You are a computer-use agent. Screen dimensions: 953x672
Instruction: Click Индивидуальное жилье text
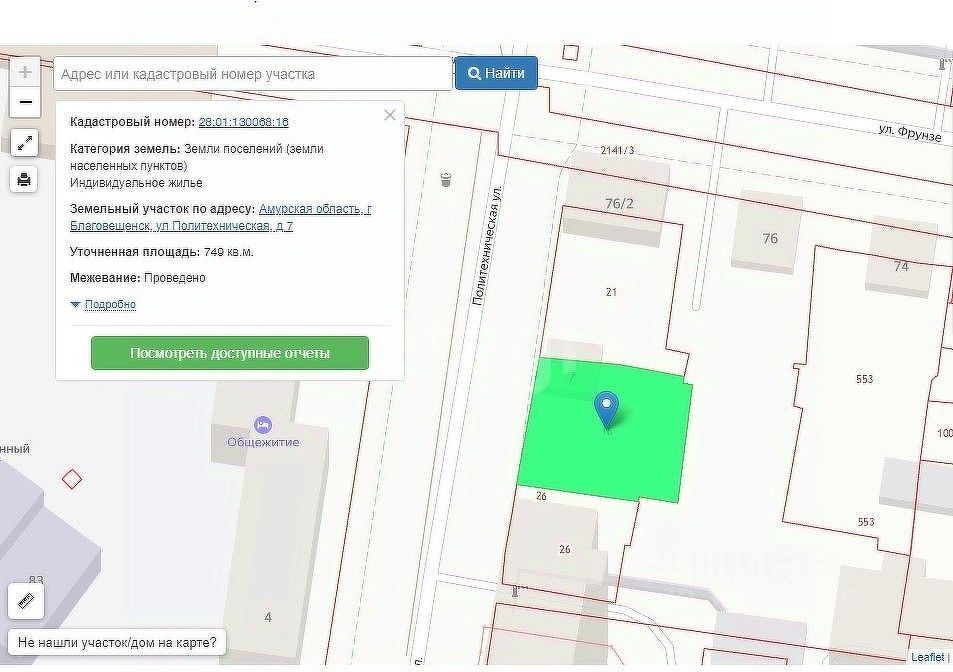pos(136,183)
